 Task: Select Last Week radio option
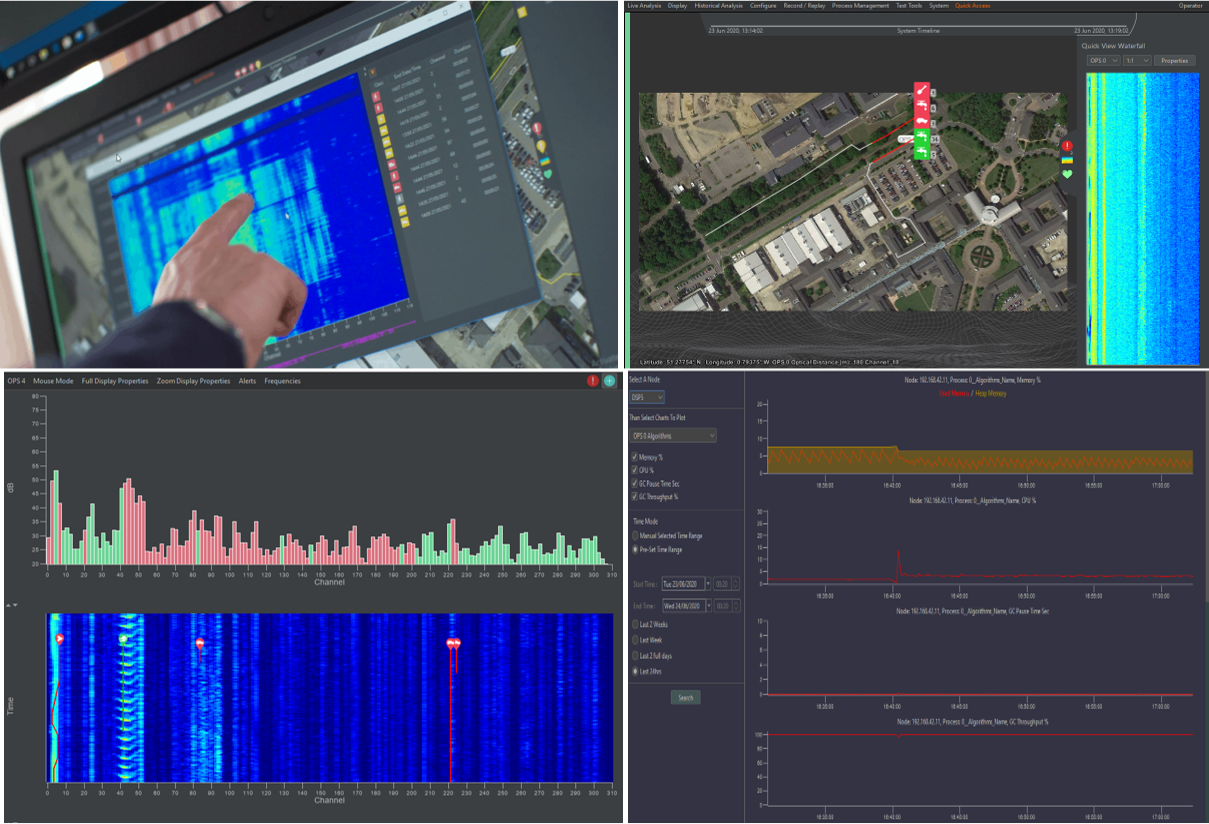pyautogui.click(x=635, y=640)
